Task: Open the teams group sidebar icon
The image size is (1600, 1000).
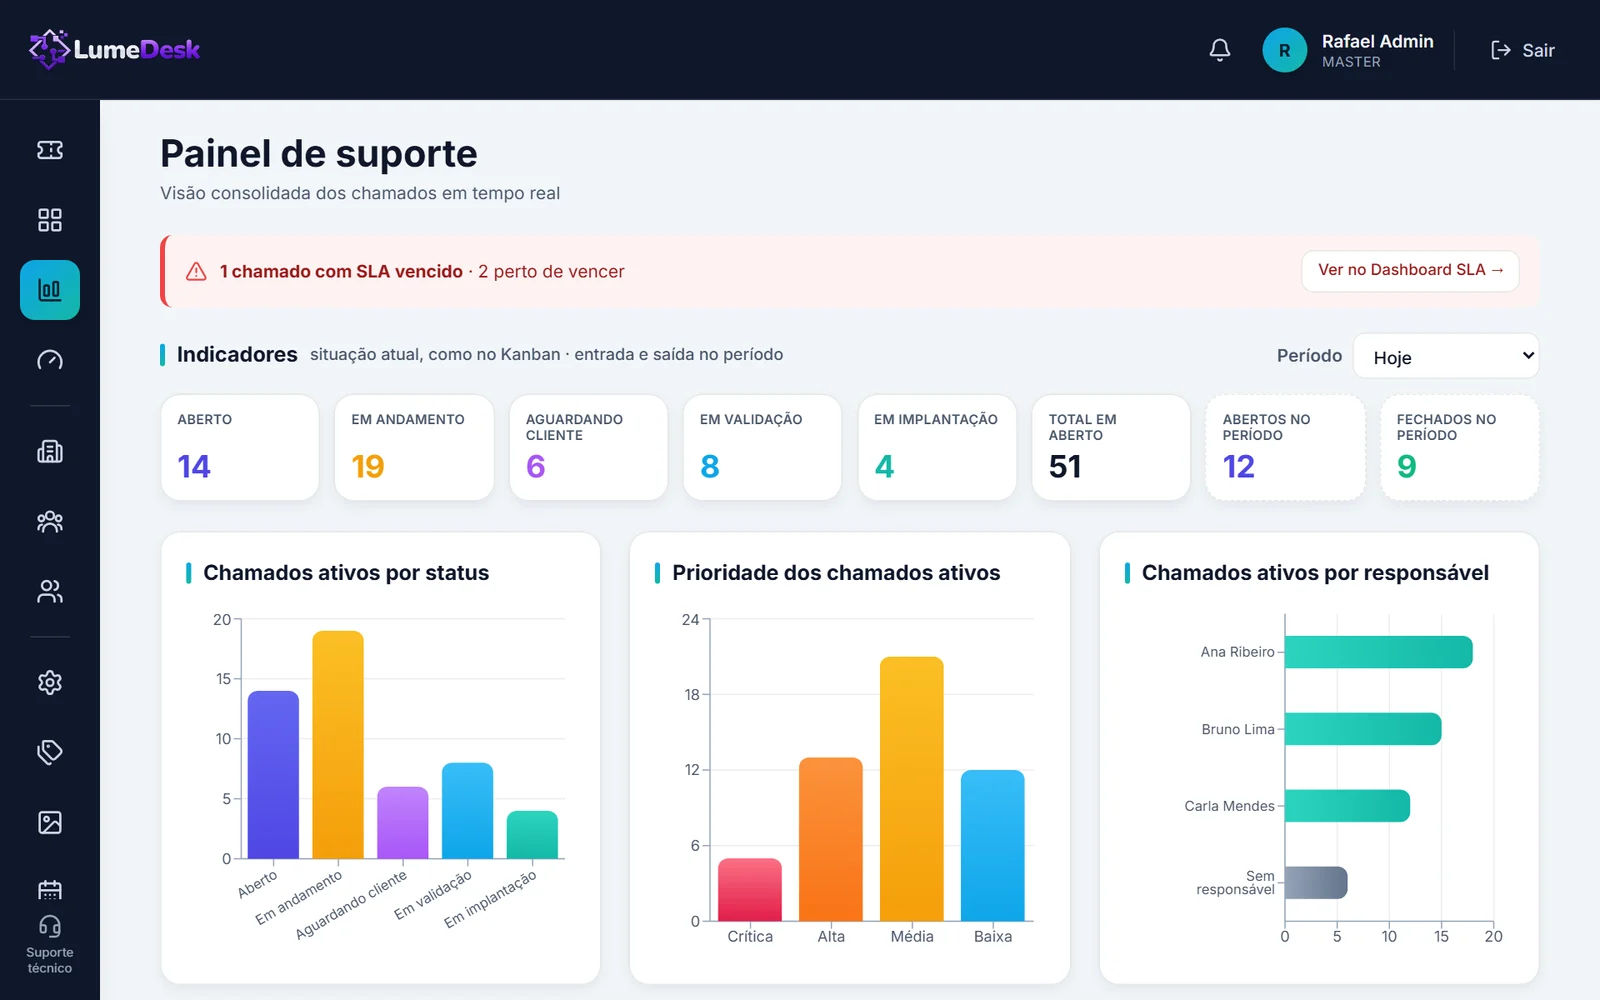Action: point(50,522)
